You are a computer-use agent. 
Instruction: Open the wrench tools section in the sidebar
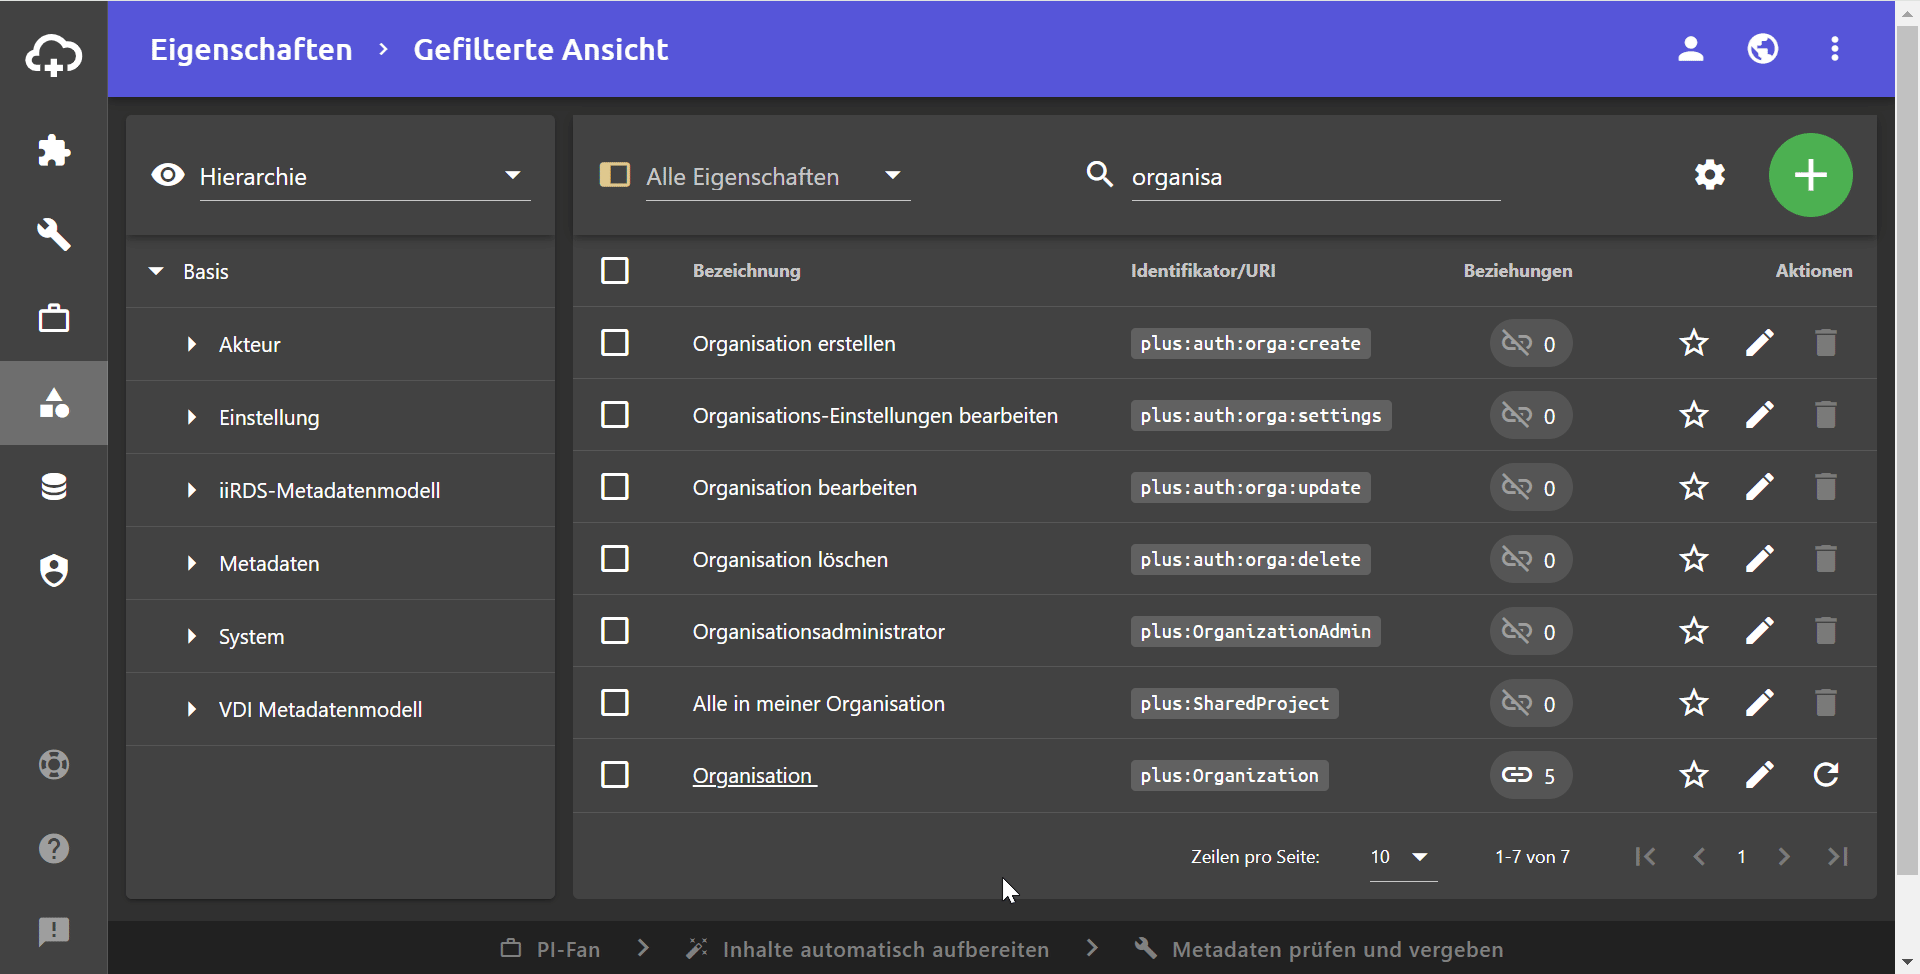tap(54, 235)
